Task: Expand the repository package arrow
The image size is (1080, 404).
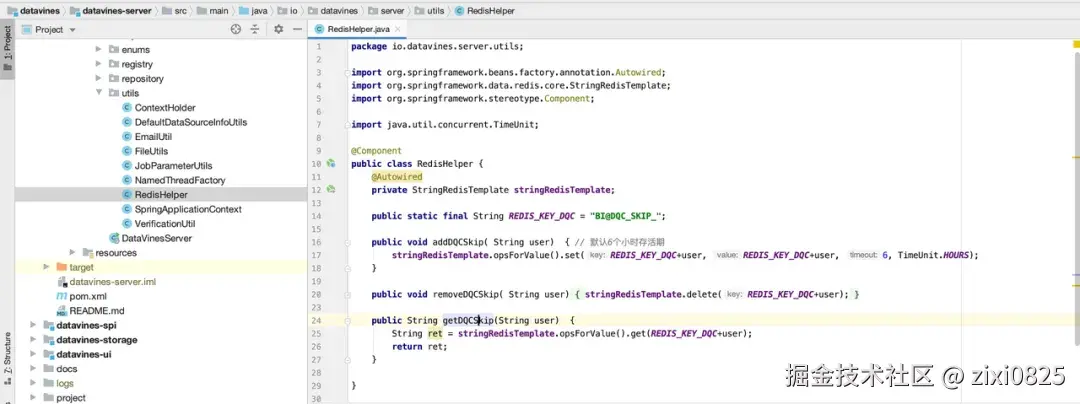Action: coord(98,78)
